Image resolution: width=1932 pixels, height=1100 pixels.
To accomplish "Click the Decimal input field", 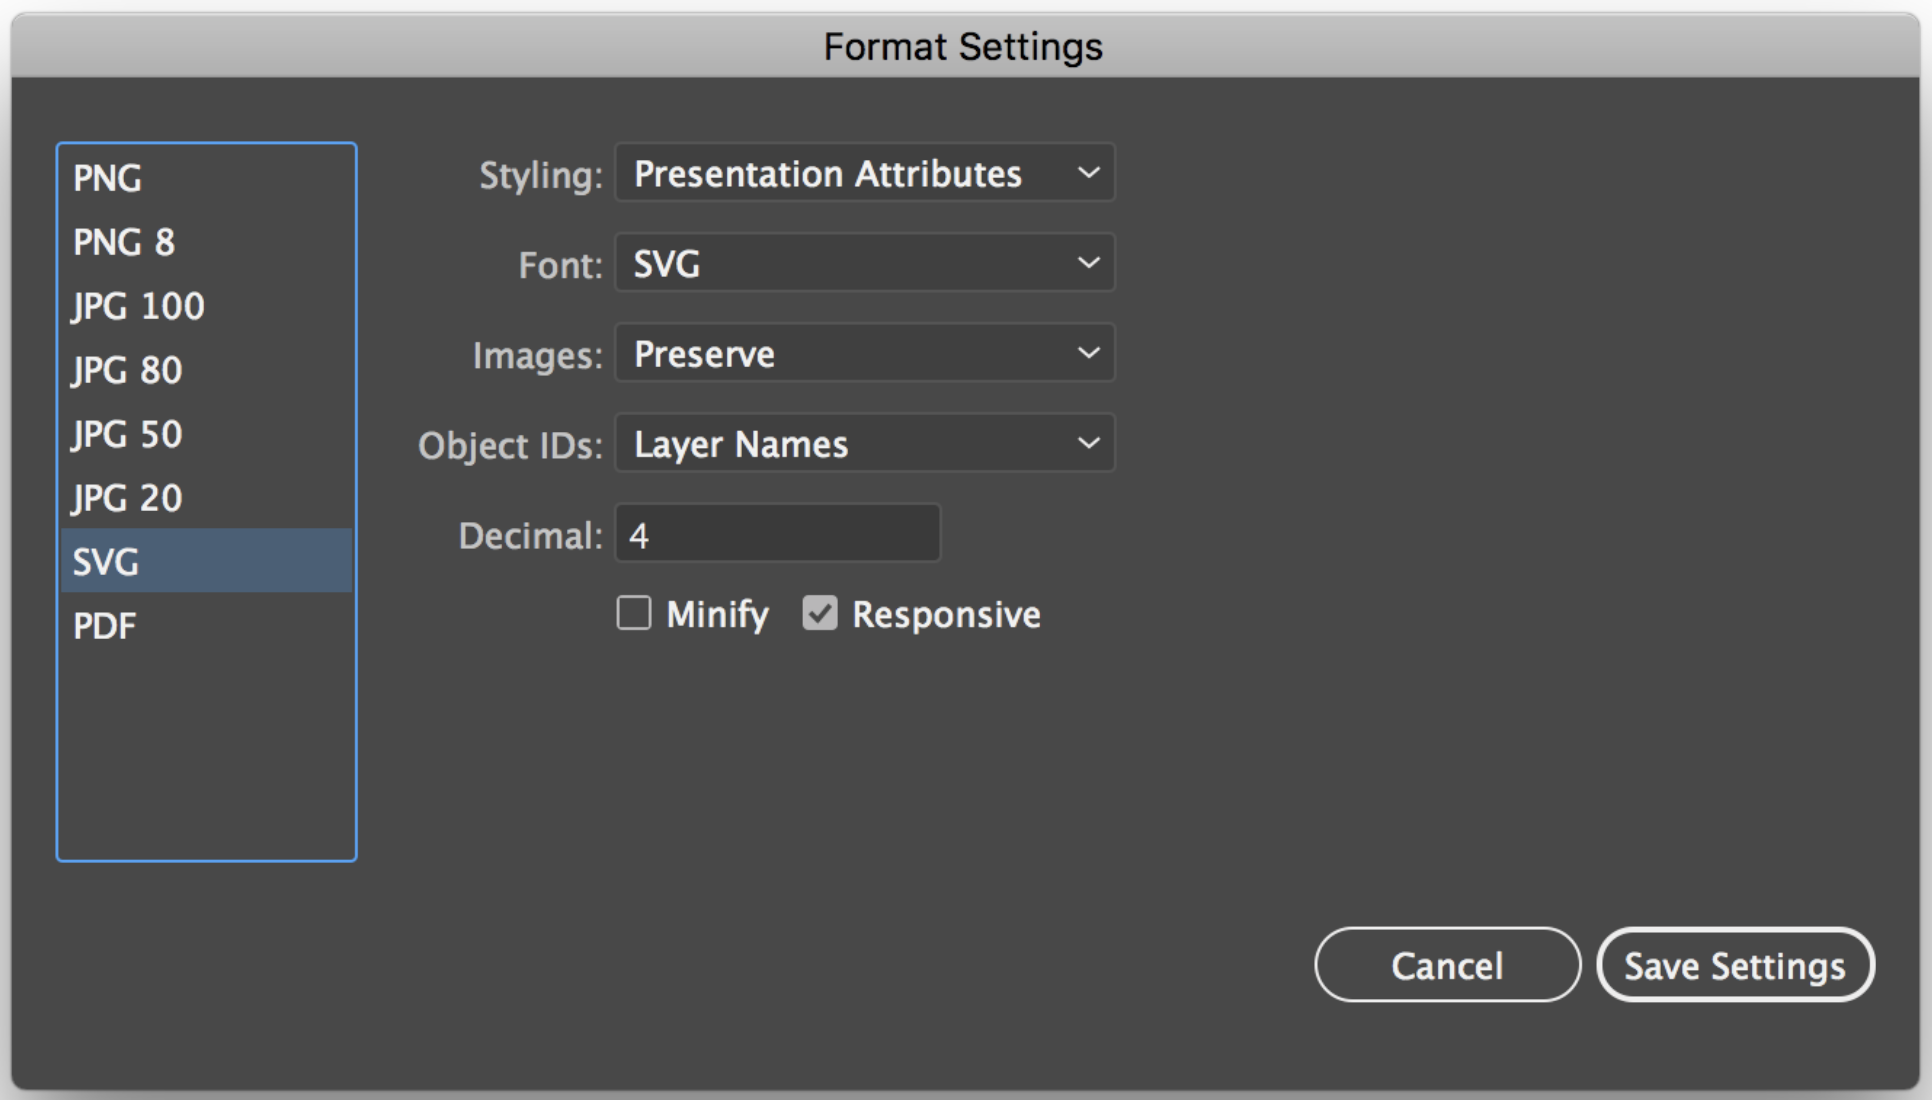I will 778,533.
